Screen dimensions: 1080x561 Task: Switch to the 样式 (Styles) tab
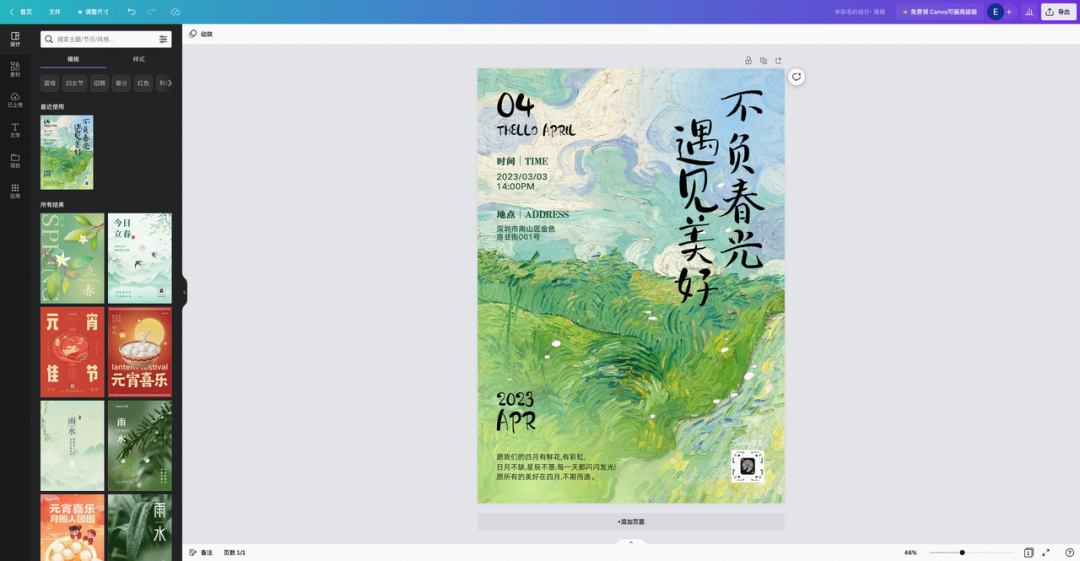138,59
